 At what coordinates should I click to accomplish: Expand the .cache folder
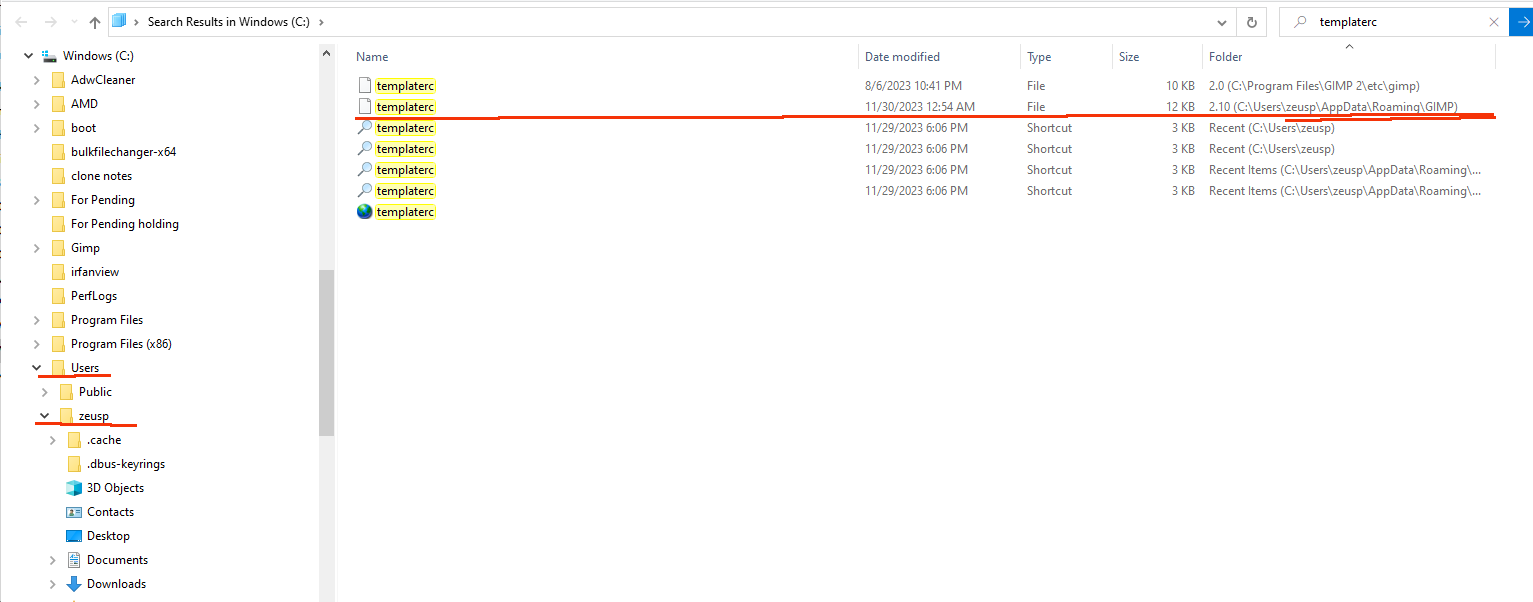pyautogui.click(x=53, y=440)
